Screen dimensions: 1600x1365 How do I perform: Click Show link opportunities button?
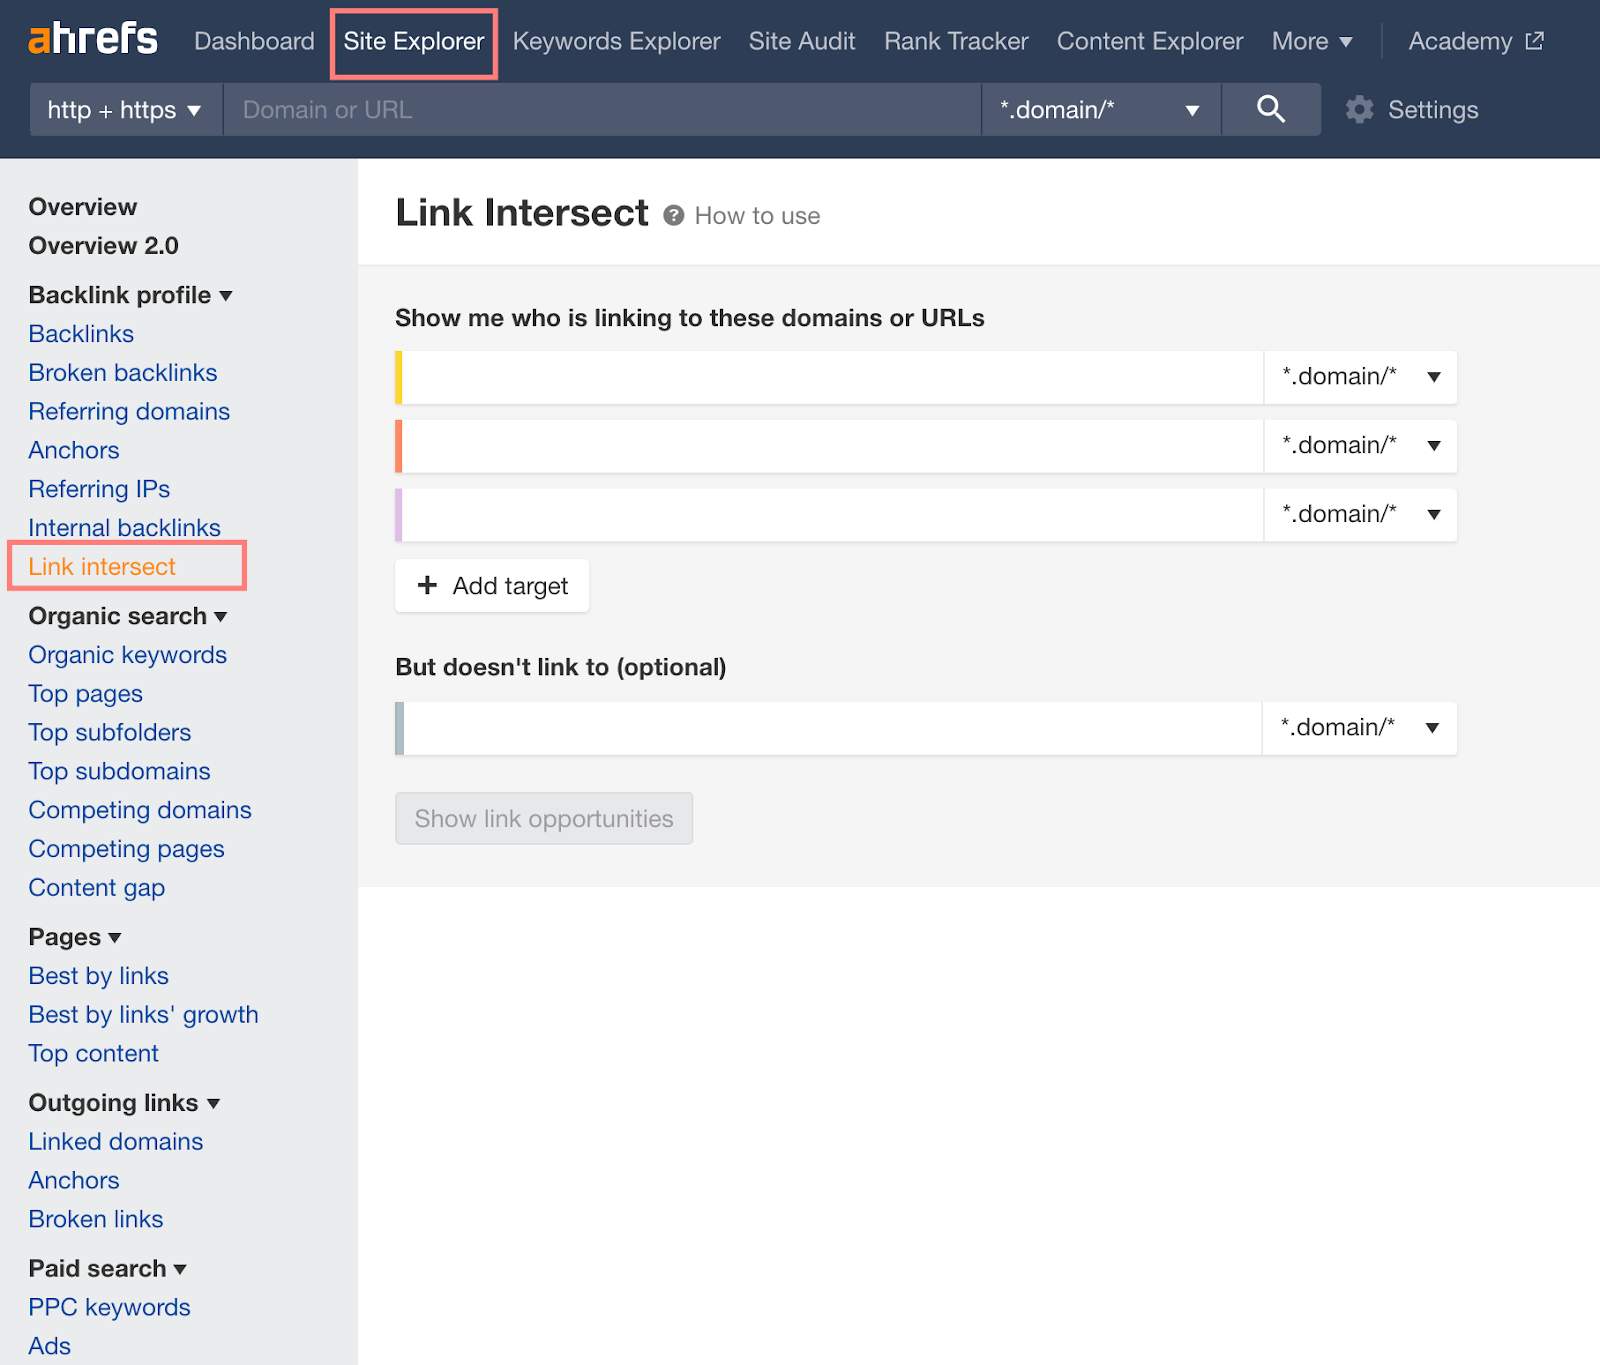[x=544, y=819]
